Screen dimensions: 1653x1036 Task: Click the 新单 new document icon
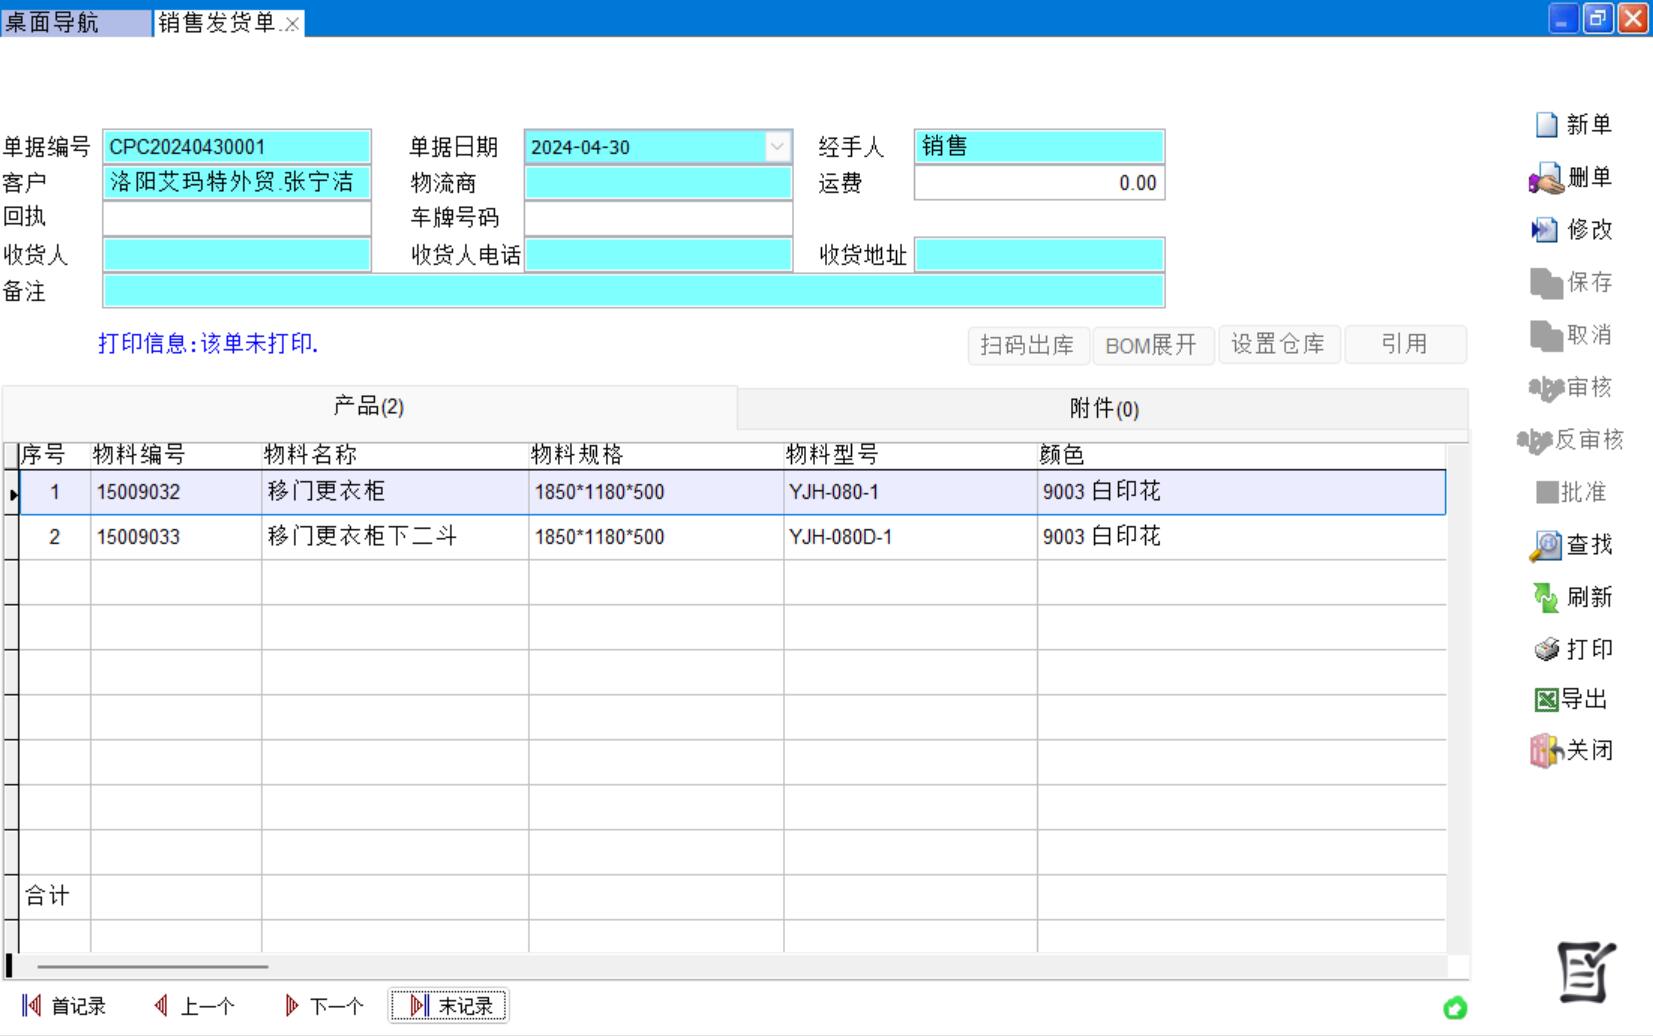point(1547,125)
